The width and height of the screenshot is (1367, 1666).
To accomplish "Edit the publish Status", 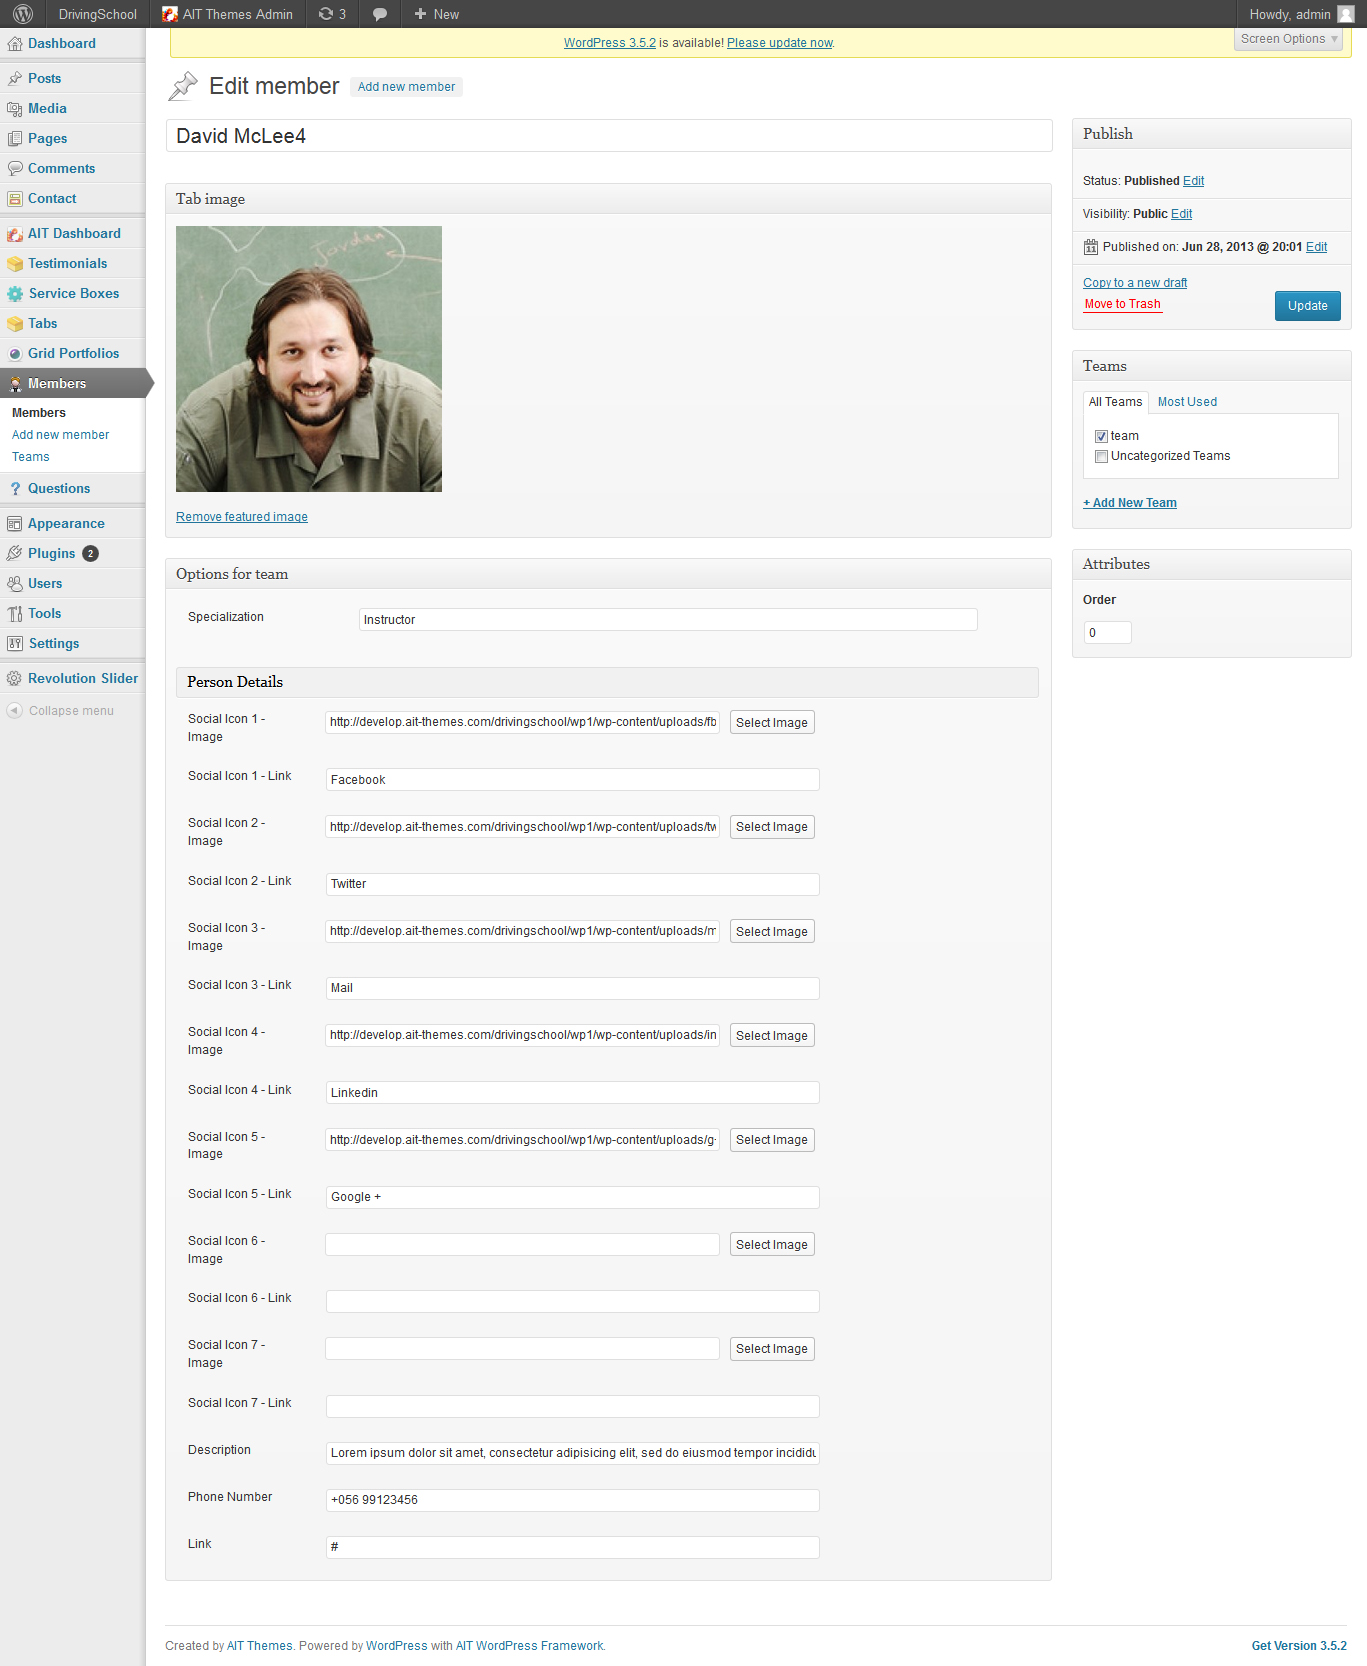I will pos(1193,181).
